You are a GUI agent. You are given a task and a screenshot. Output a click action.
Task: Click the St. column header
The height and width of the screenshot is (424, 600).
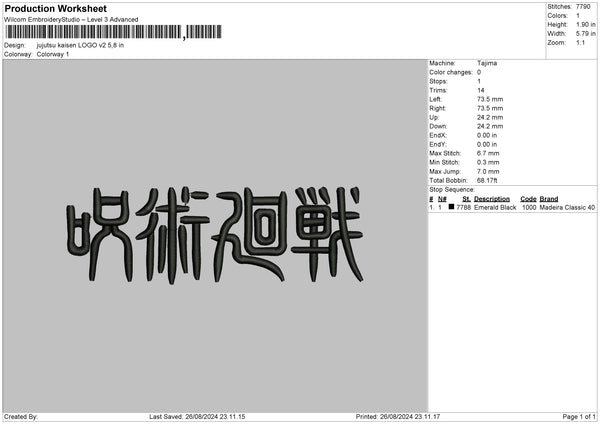(x=466, y=199)
